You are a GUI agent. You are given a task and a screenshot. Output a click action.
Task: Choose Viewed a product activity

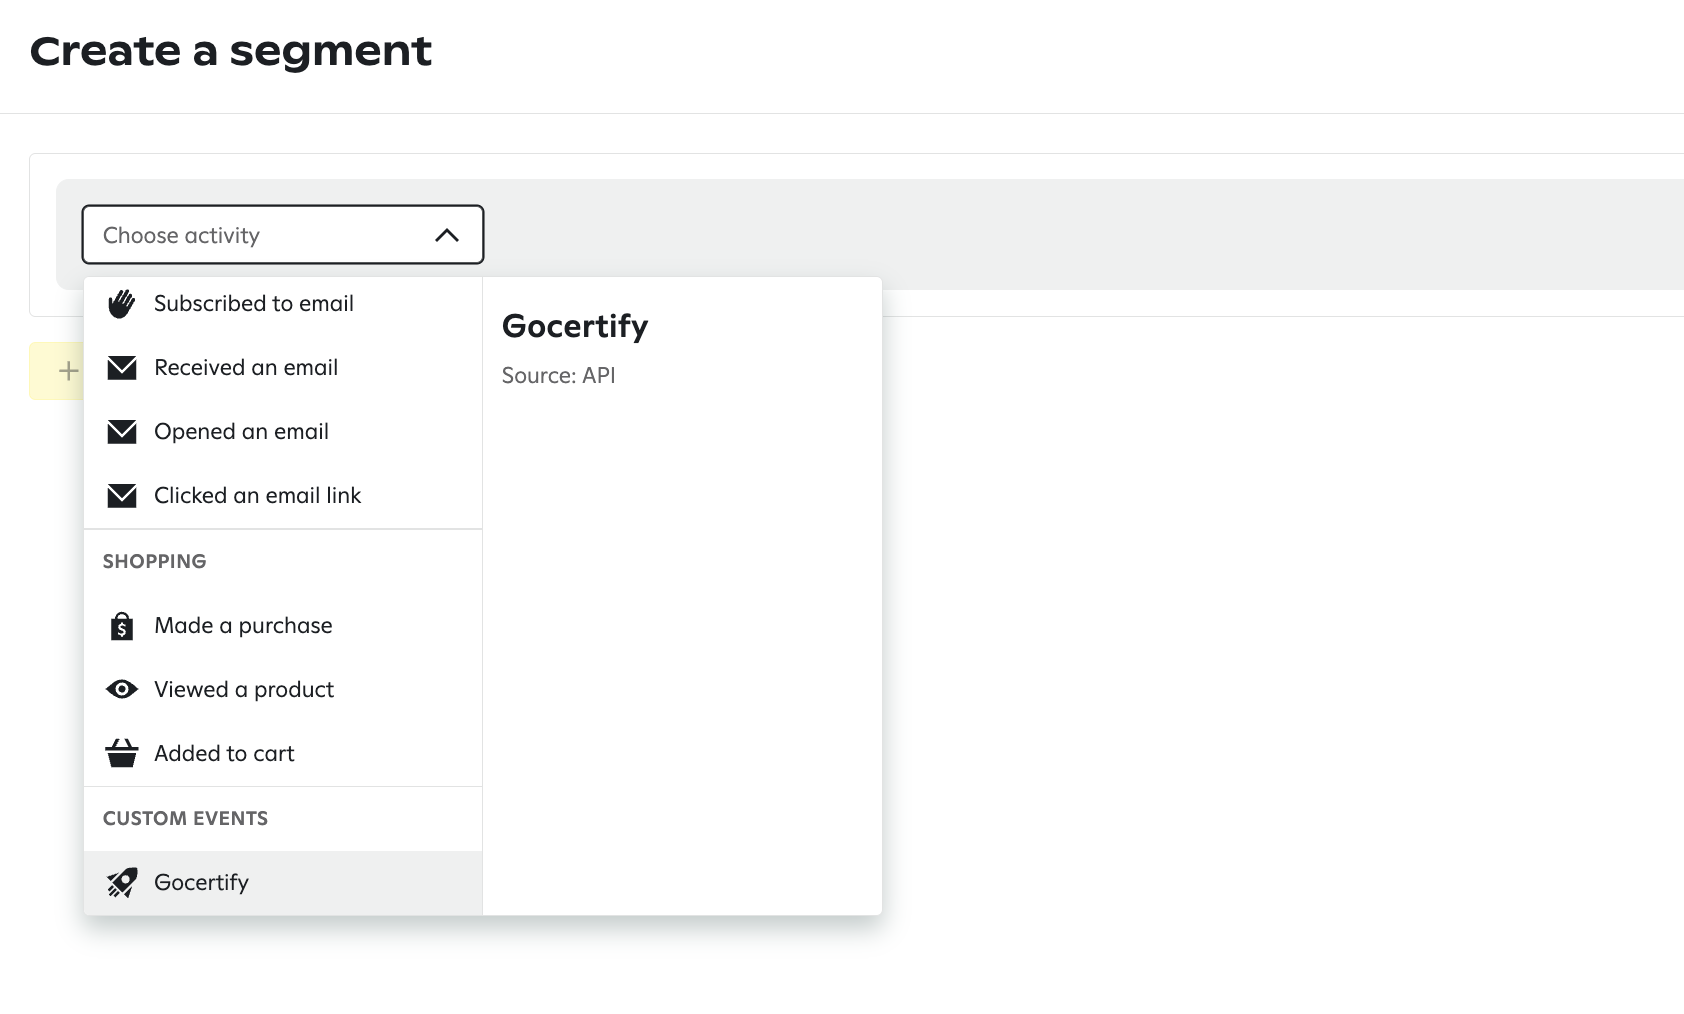pyautogui.click(x=283, y=690)
